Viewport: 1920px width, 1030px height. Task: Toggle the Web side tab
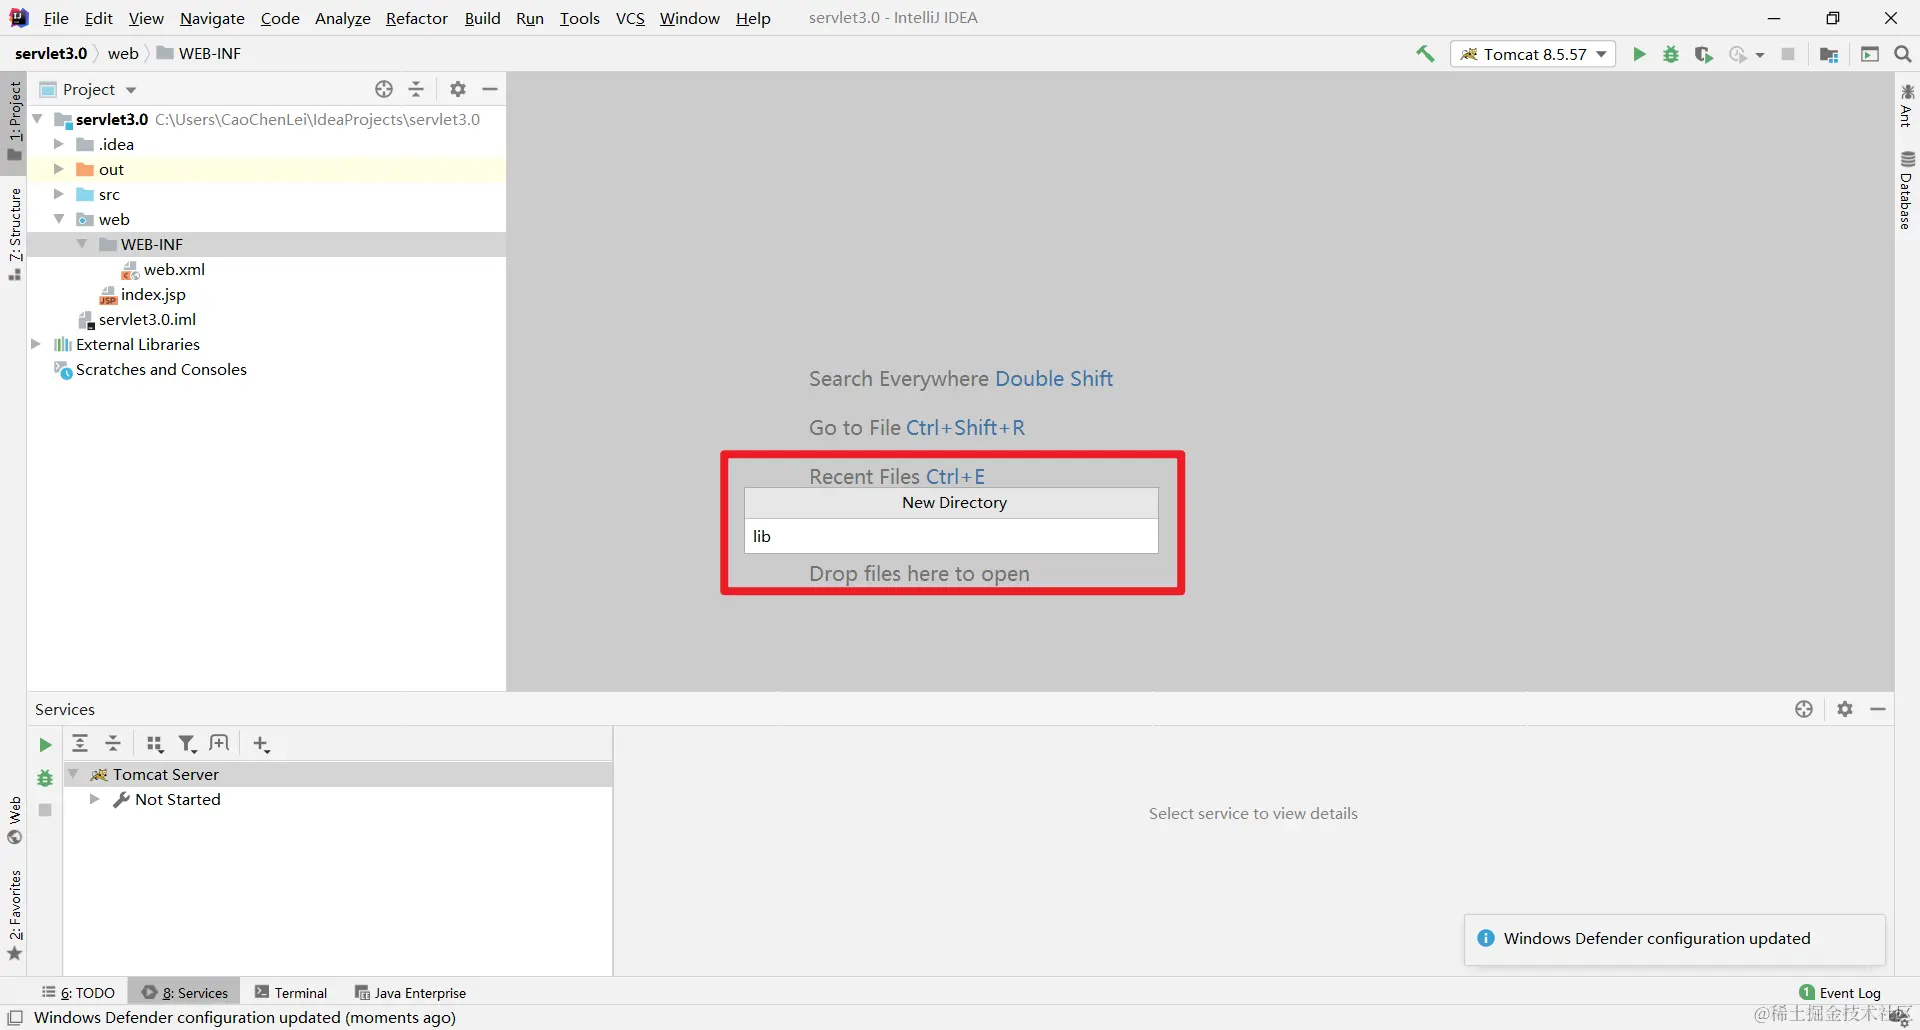[15, 821]
